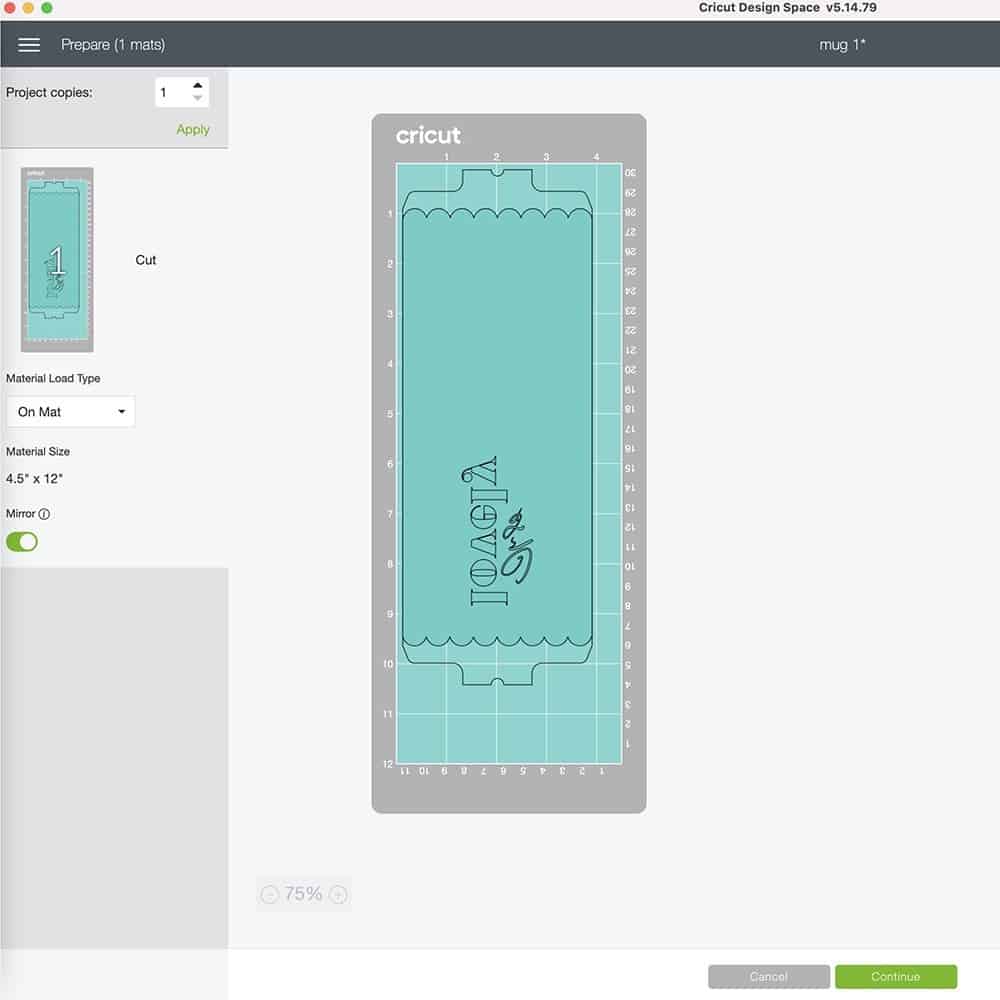Apply the project copies setting
1000x1000 pixels.
click(x=193, y=129)
